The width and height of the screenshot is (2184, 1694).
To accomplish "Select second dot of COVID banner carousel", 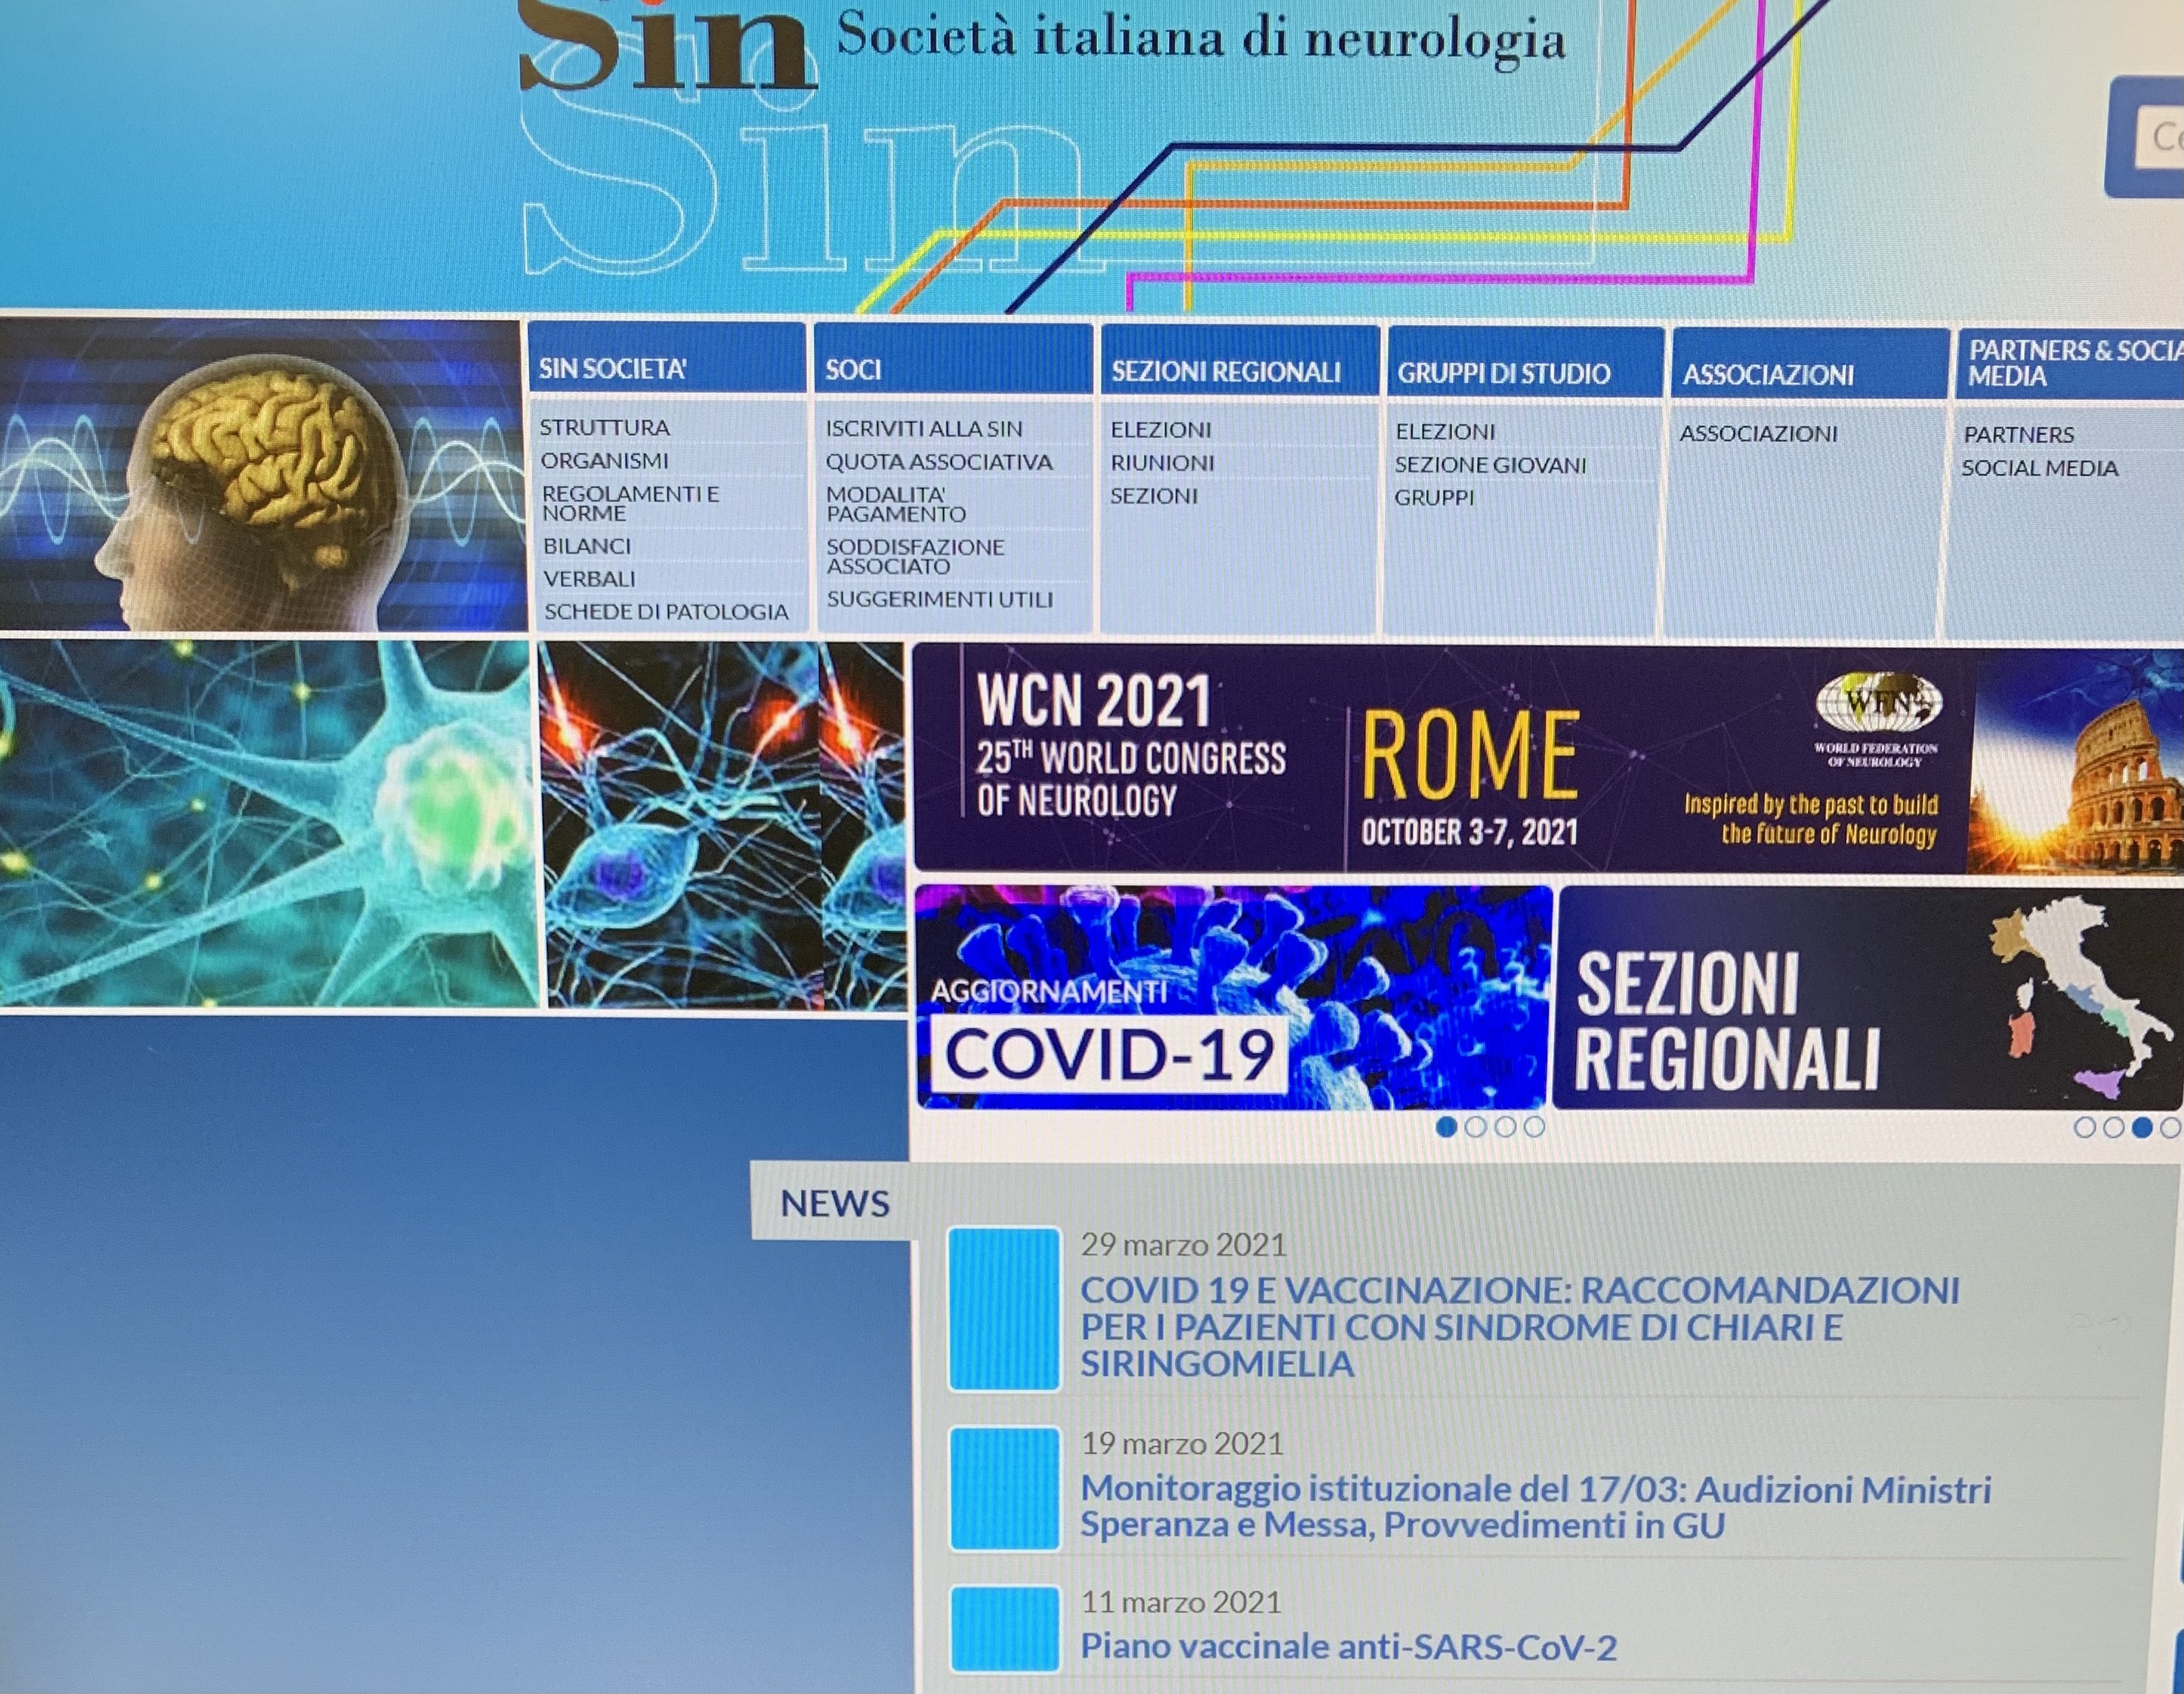I will pyautogui.click(x=1475, y=1127).
